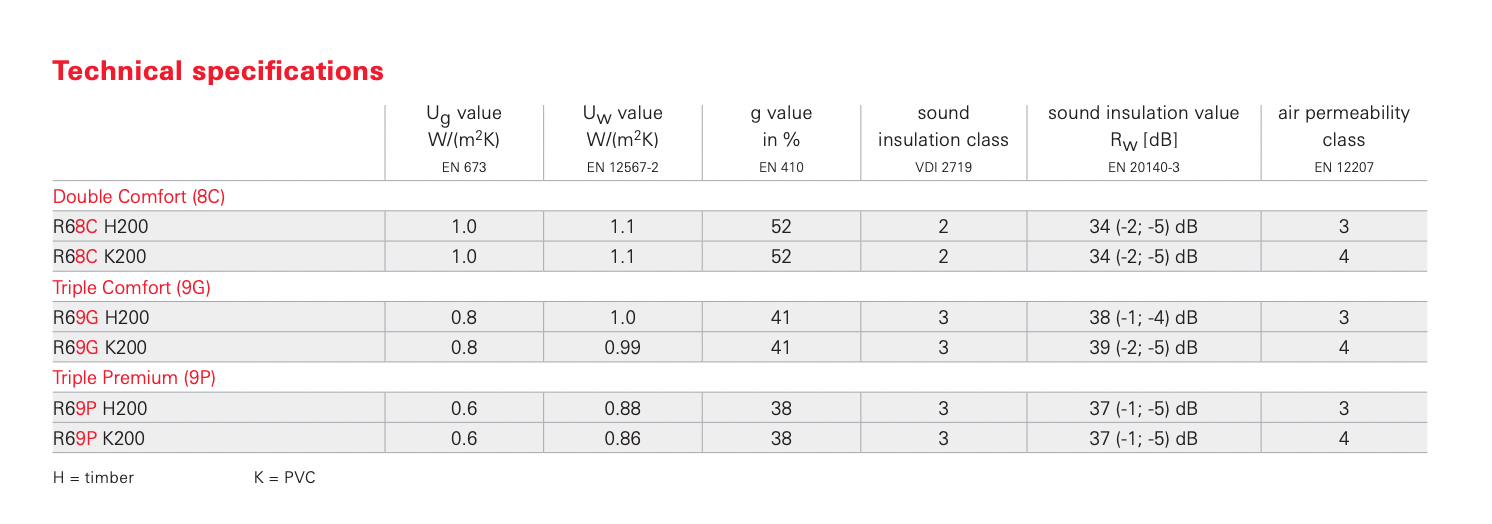Viewport: 1492px width, 524px height.
Task: Select the R69P H200 row label
Action: [x=101, y=408]
